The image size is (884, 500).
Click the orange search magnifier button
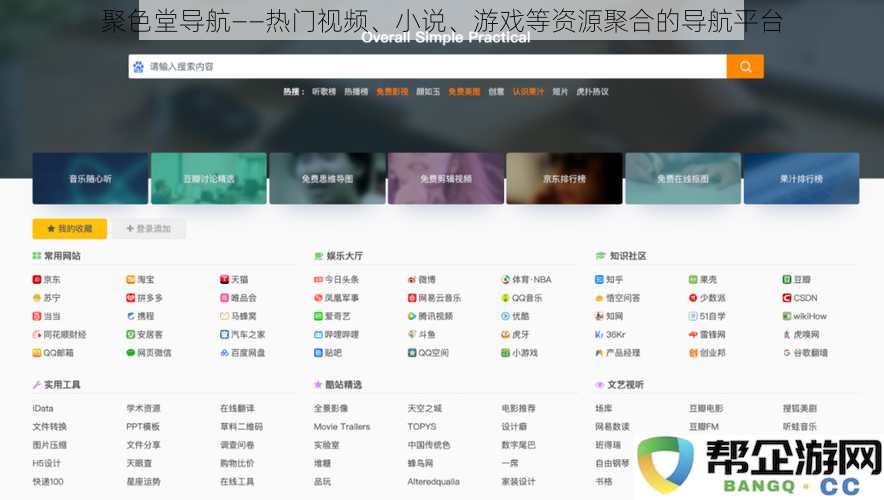(x=745, y=67)
